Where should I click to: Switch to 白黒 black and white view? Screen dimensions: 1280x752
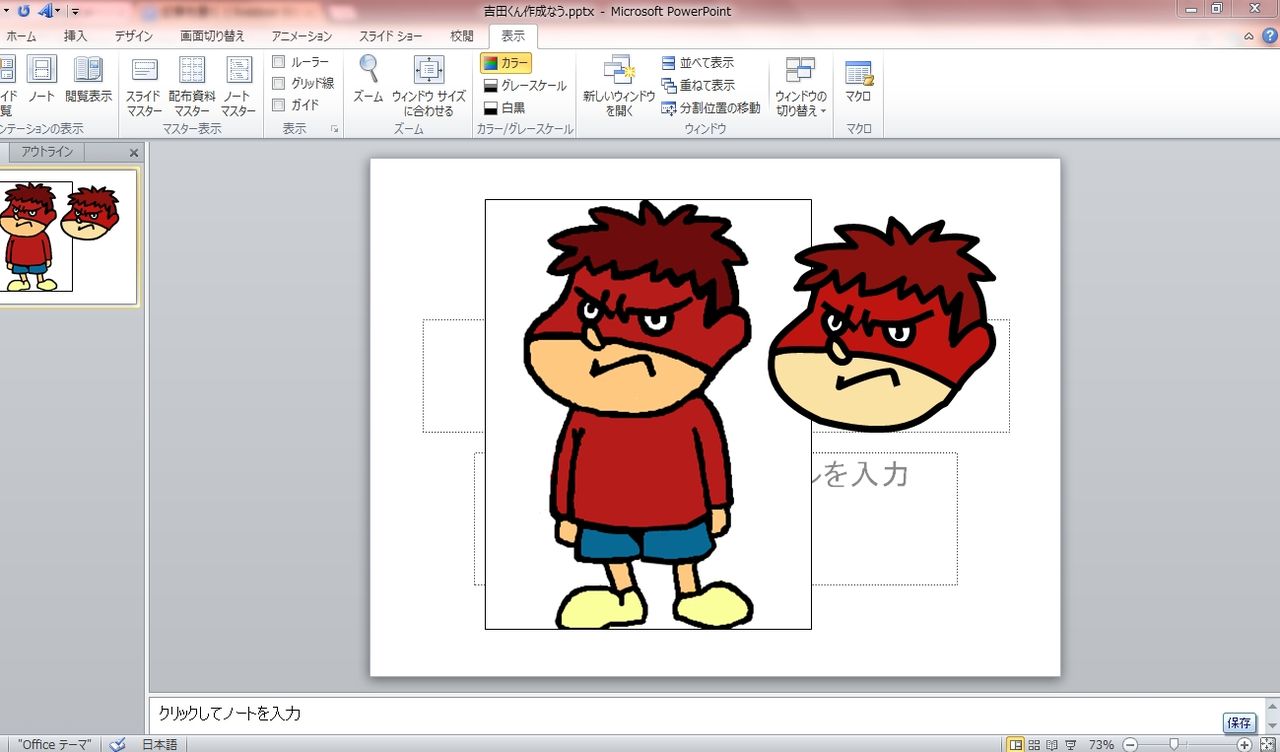tap(503, 108)
